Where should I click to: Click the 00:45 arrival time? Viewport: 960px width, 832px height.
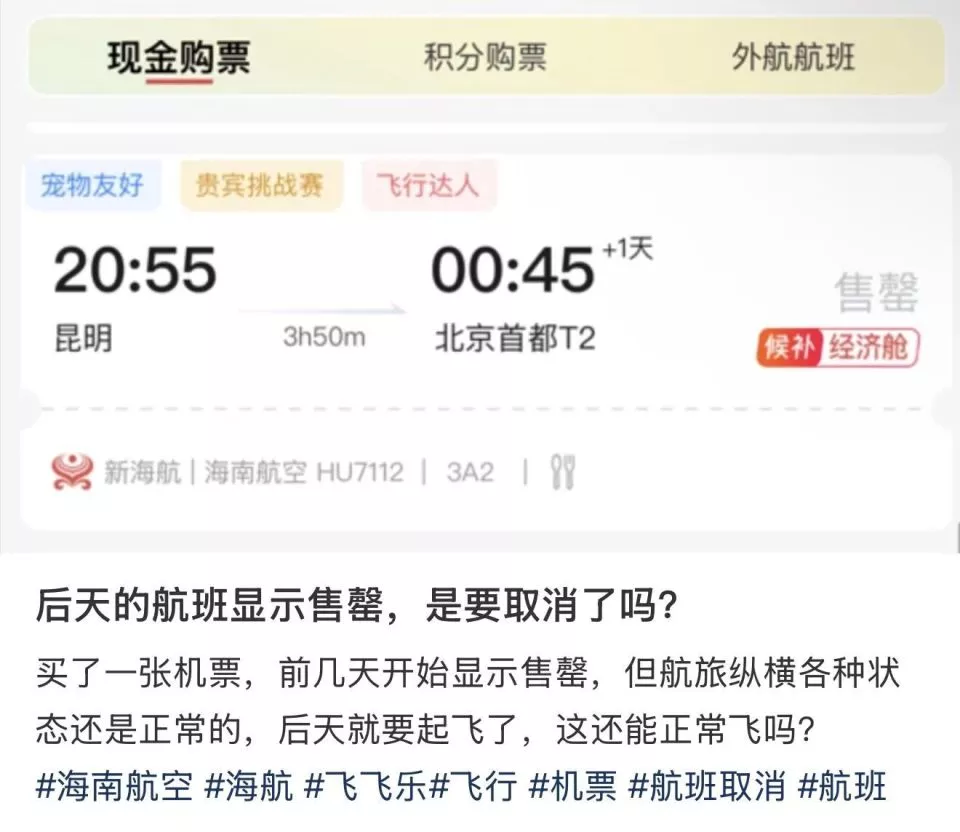pos(513,270)
